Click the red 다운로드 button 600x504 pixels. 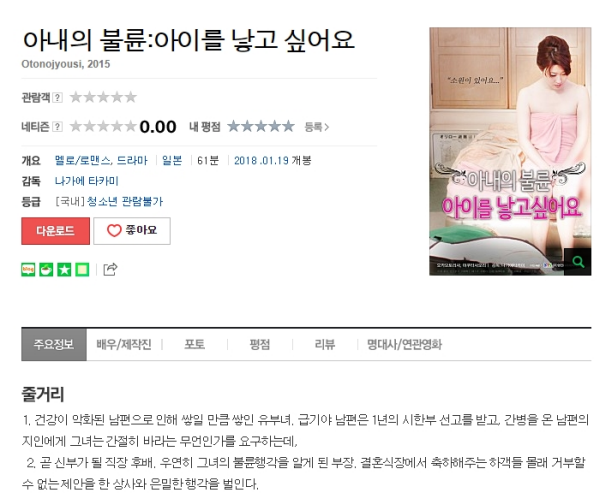(x=55, y=231)
